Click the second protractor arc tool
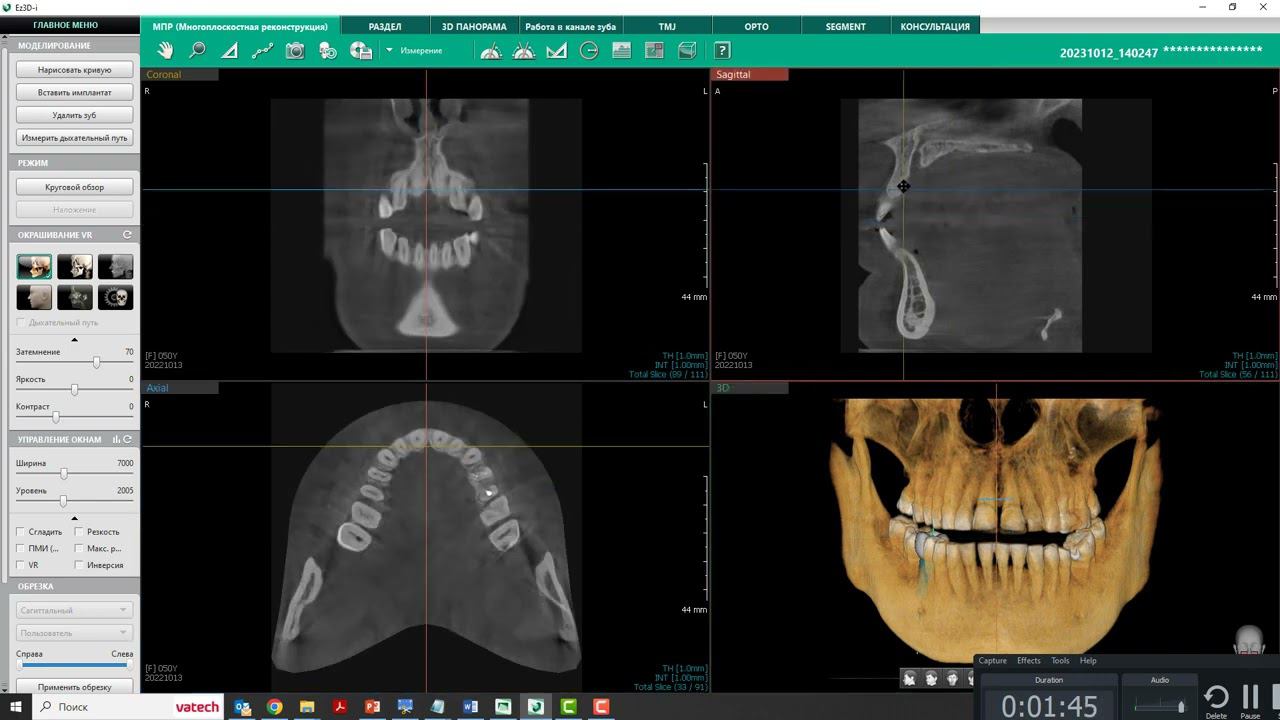Viewport: 1280px width, 720px height. [524, 50]
